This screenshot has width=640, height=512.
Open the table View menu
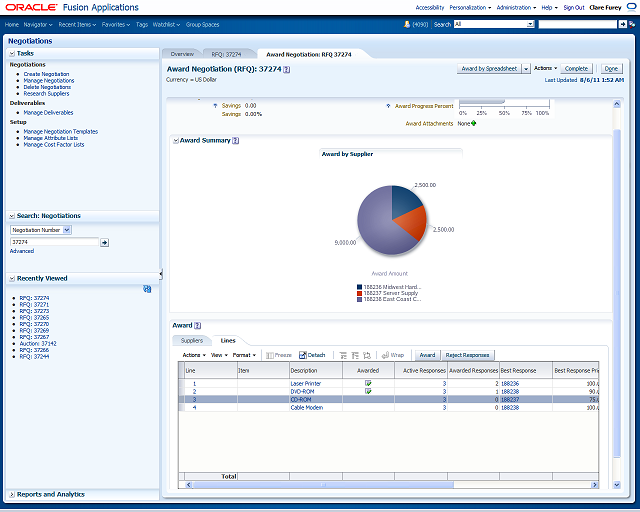[219, 355]
